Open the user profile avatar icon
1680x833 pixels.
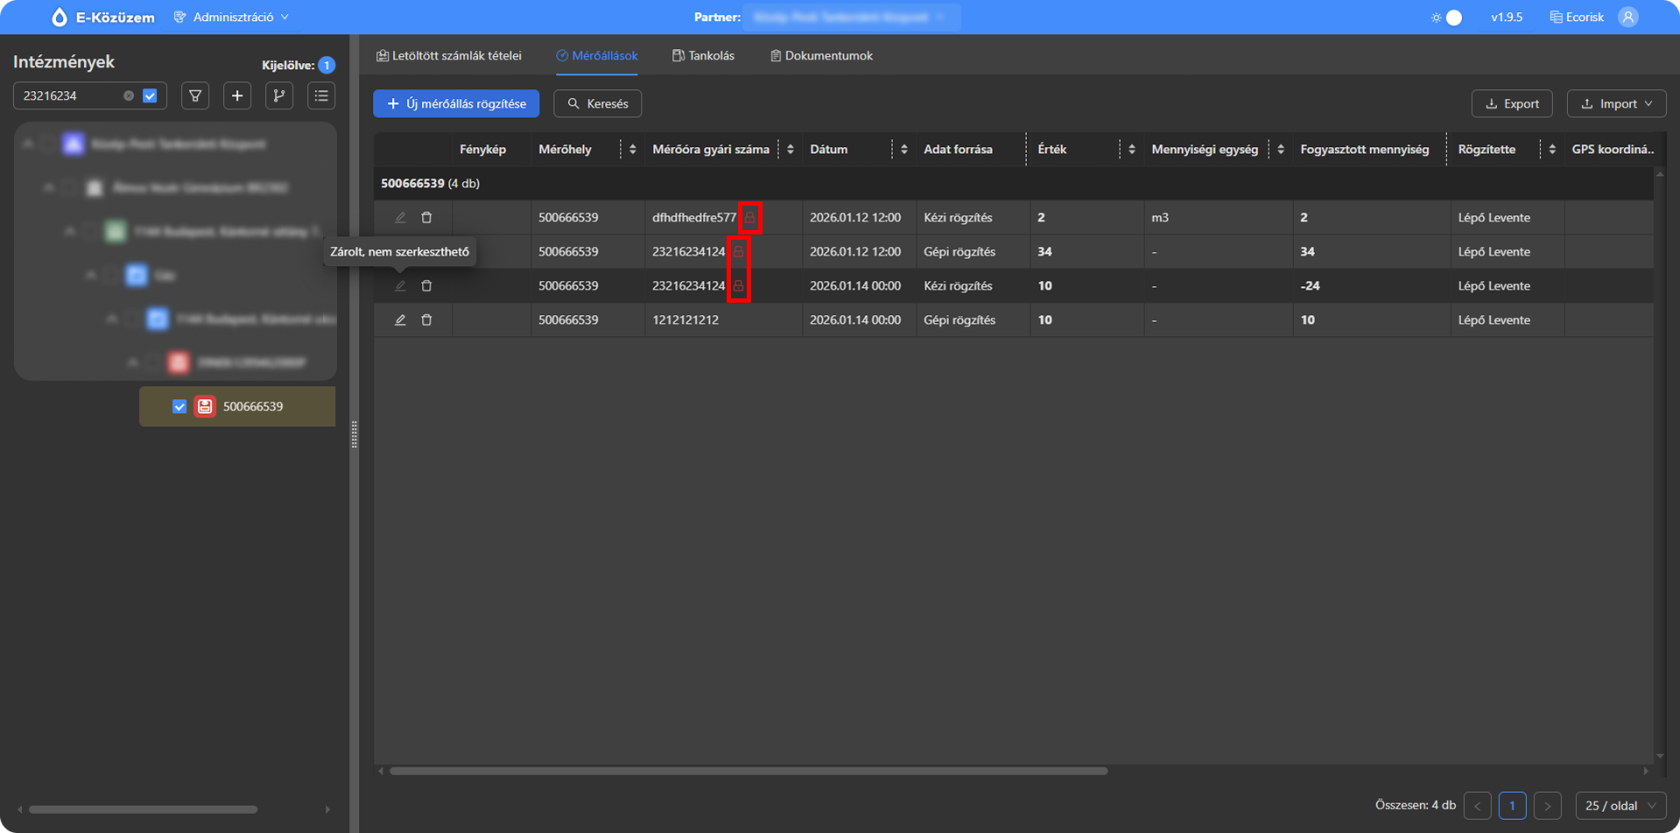point(1628,17)
